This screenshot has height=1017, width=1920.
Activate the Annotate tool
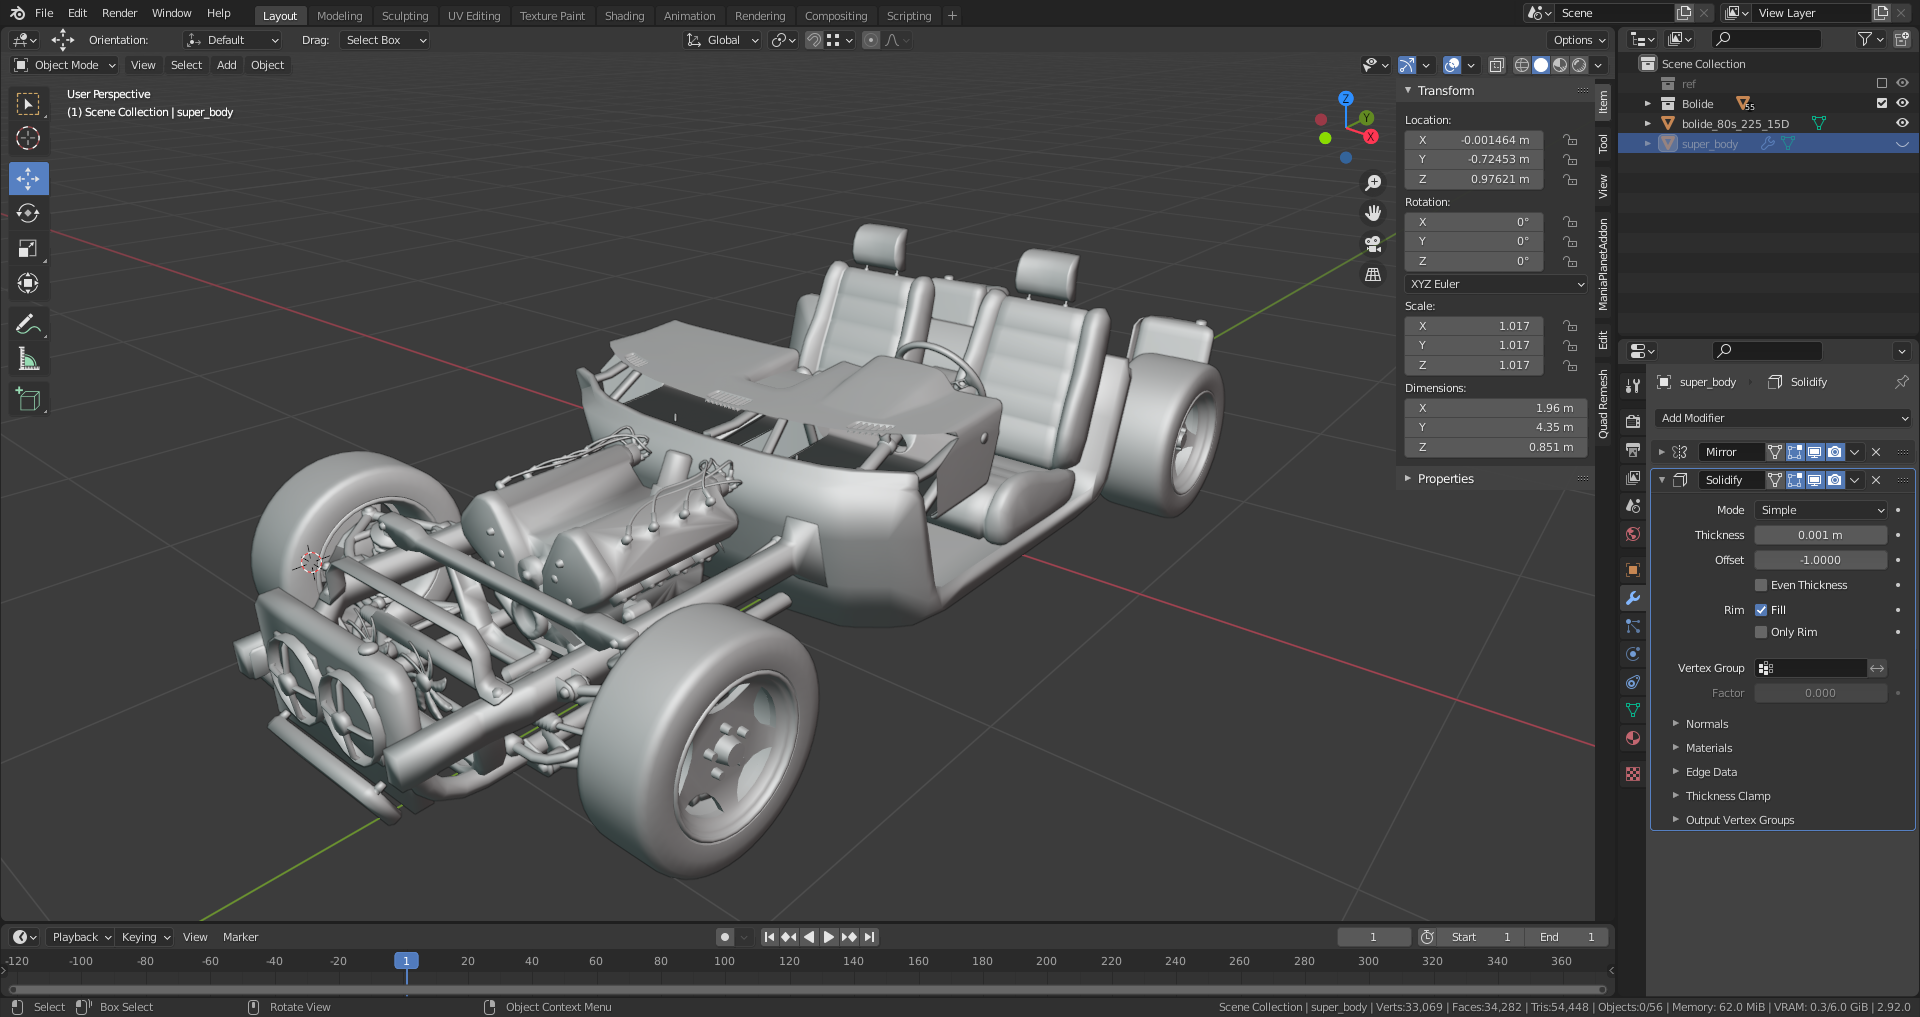pyautogui.click(x=28, y=324)
